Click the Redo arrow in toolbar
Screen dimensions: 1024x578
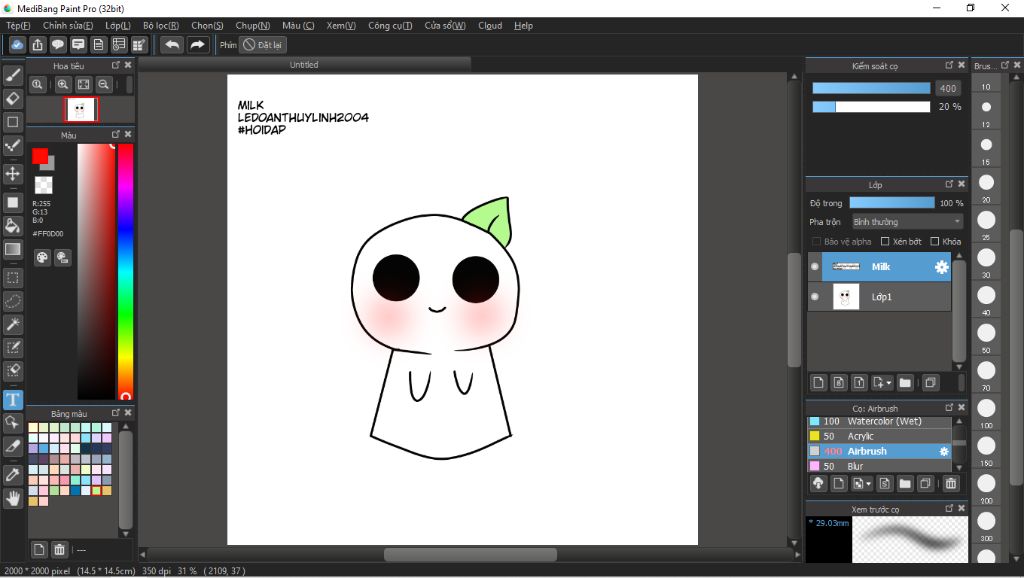point(197,44)
